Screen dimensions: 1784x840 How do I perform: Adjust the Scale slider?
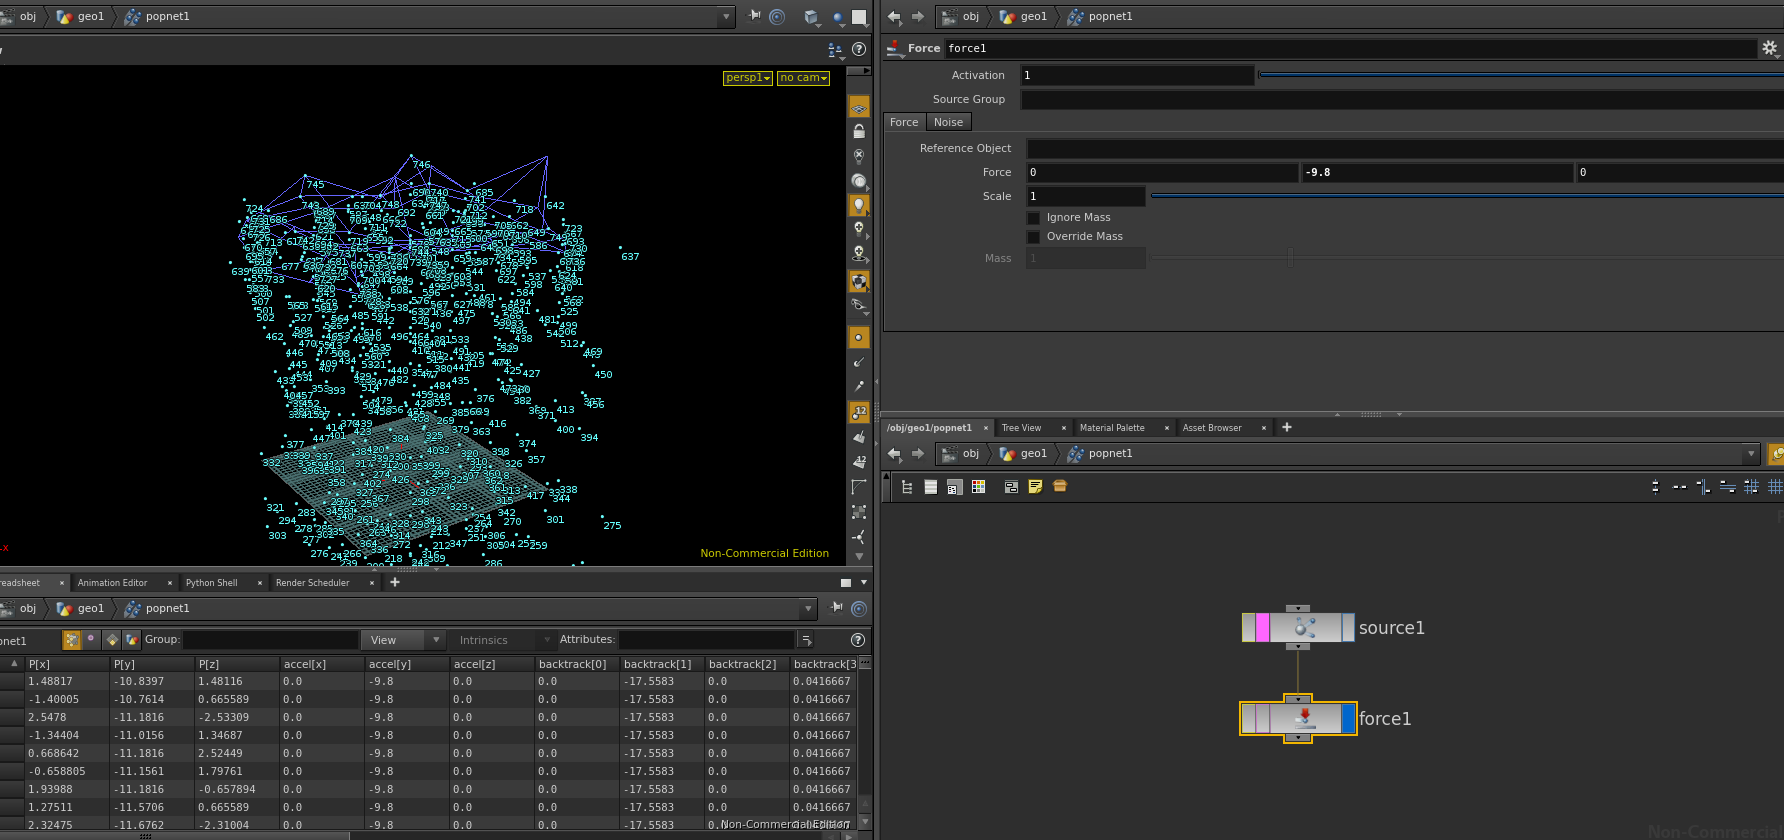(1467, 196)
